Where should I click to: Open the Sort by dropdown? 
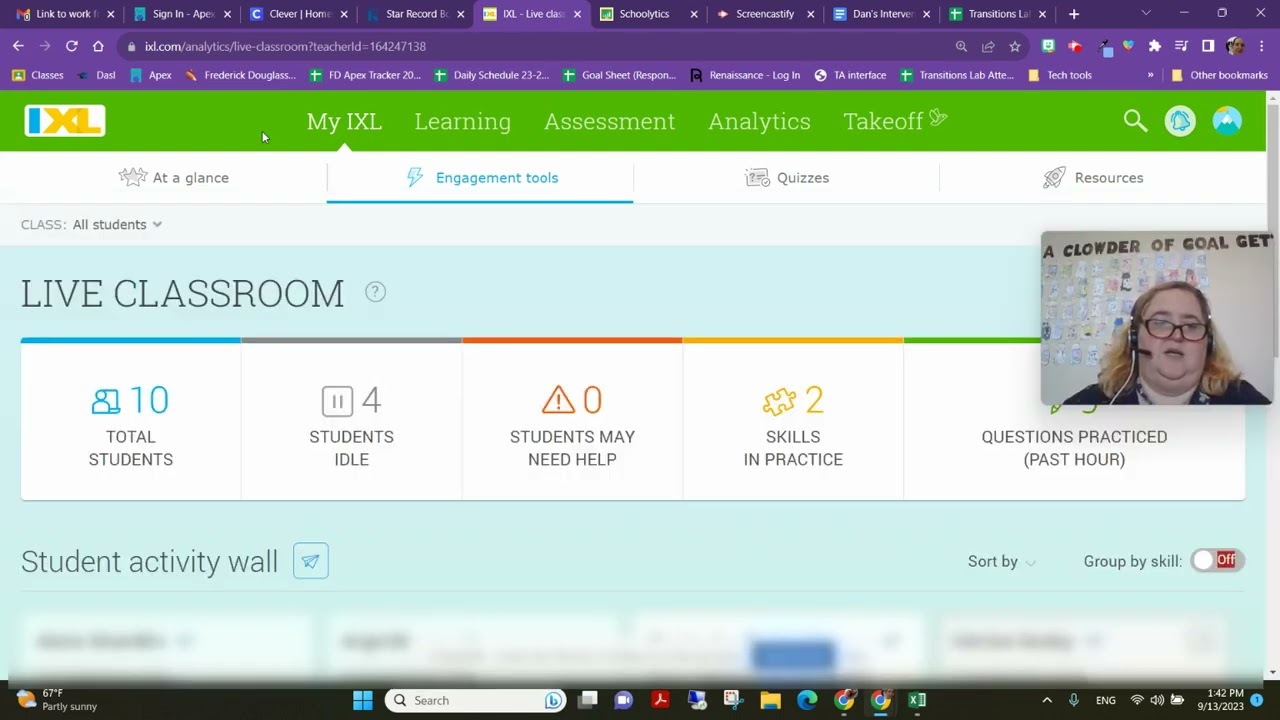1001,561
